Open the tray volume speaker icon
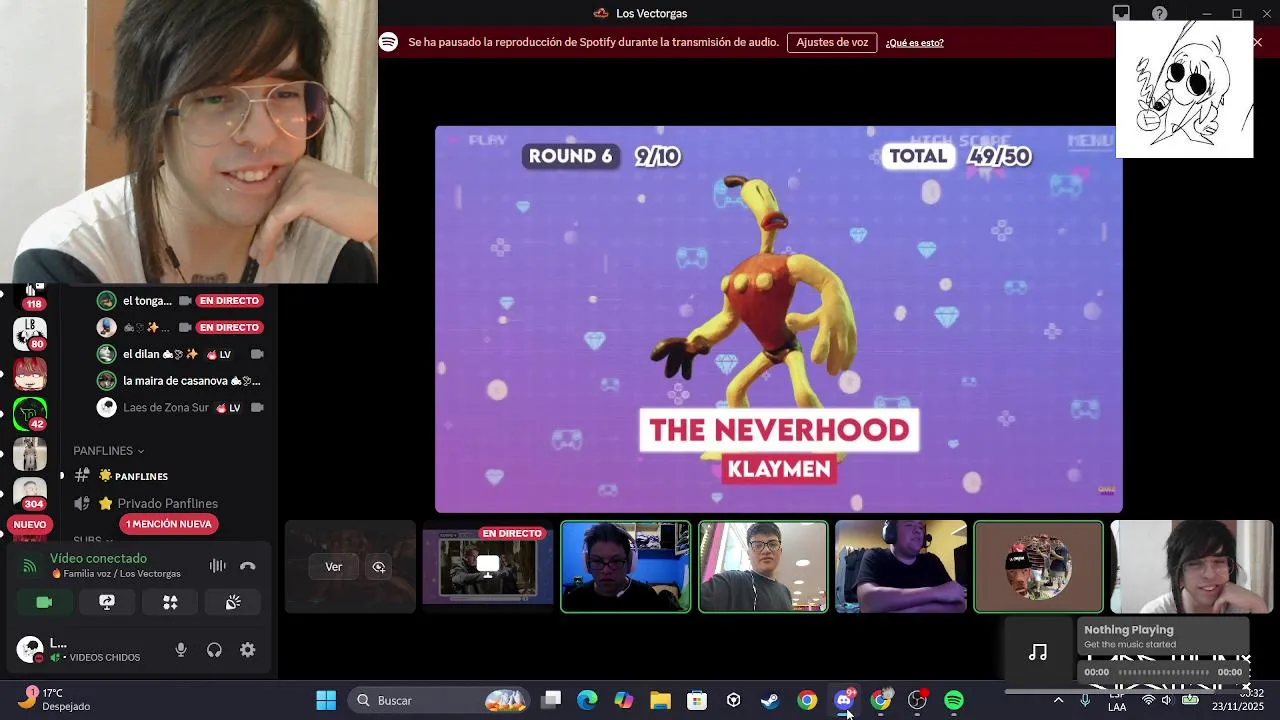Image resolution: width=1280 pixels, height=720 pixels. [1166, 700]
